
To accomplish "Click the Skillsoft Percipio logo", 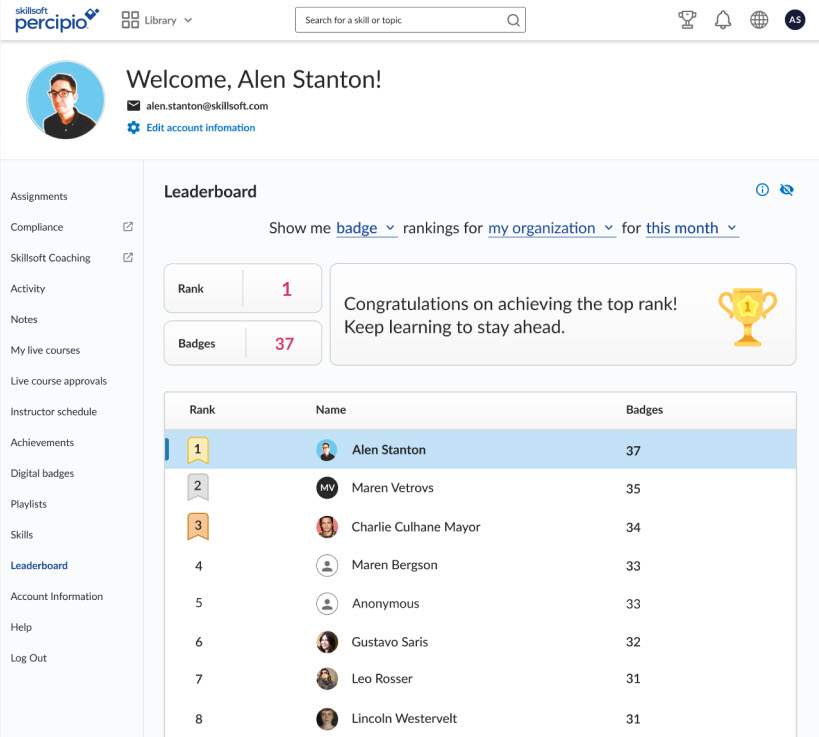I will tap(57, 20).
